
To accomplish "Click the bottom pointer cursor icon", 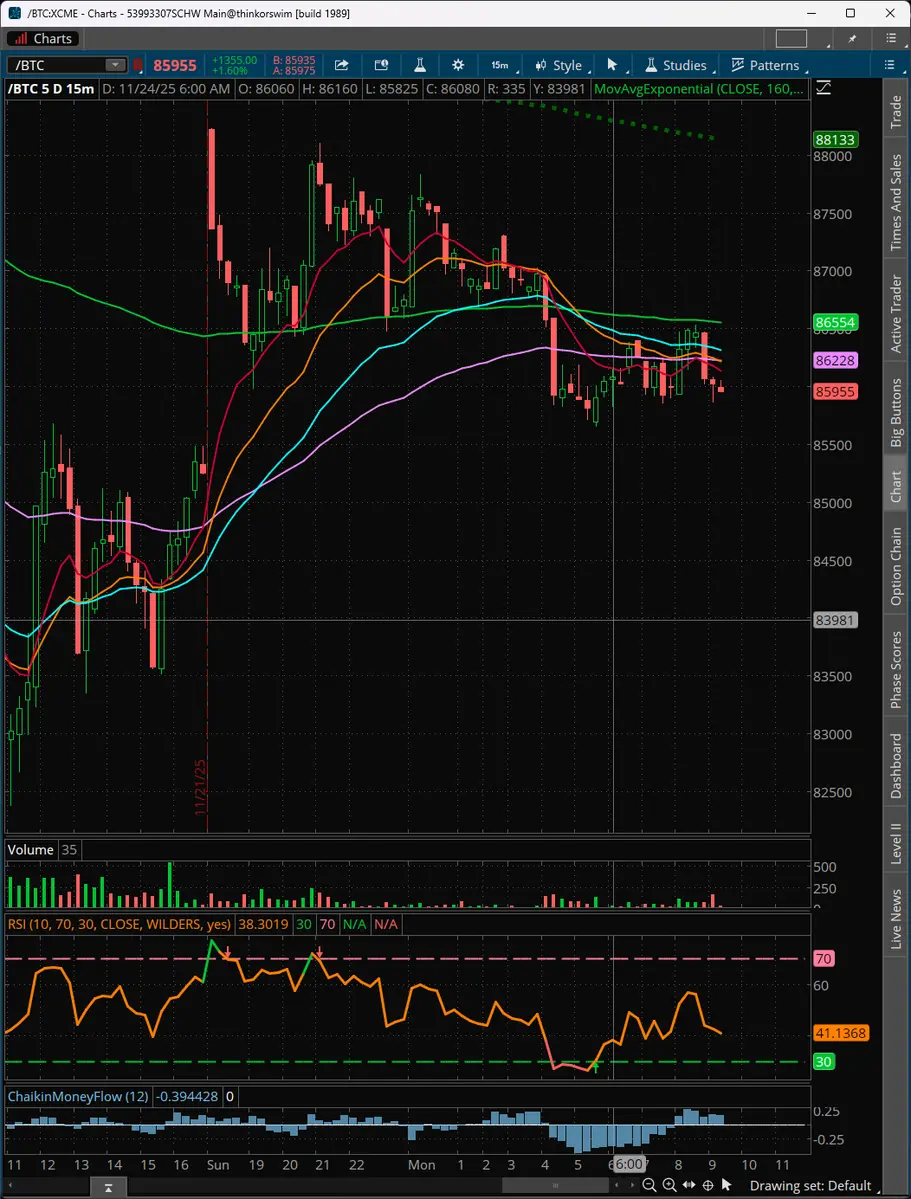I will point(727,1185).
